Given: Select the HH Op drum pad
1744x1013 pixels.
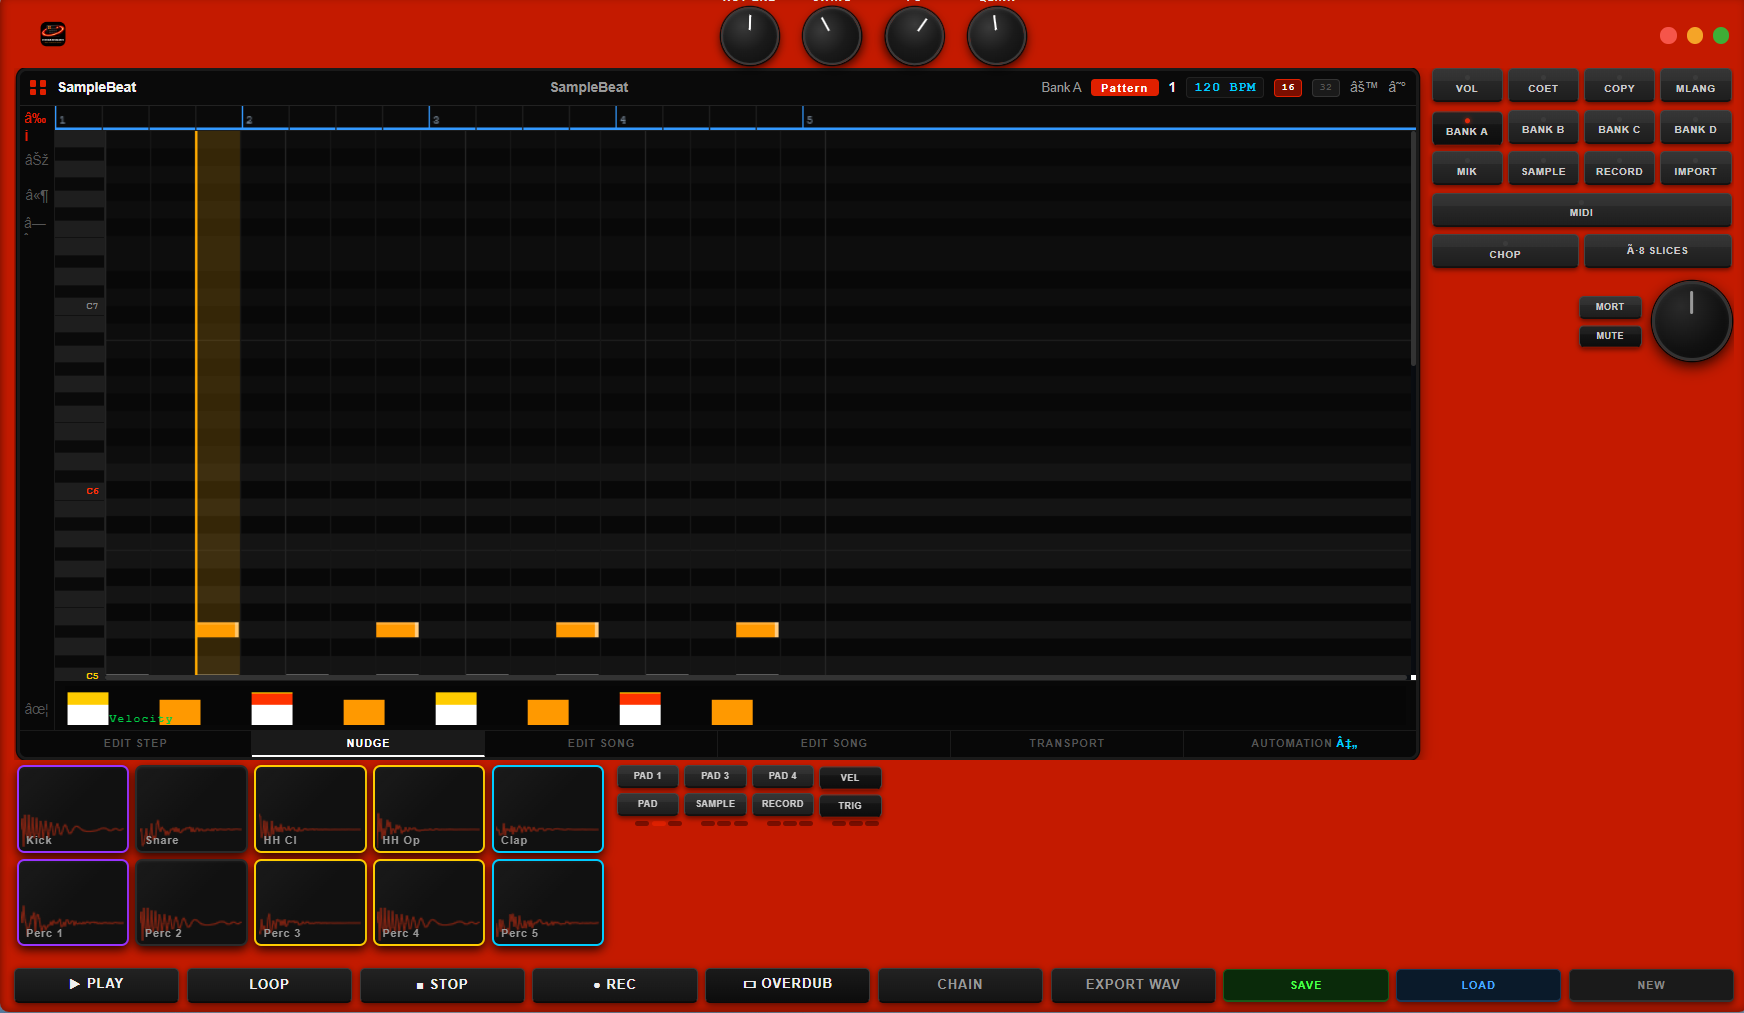Looking at the screenshot, I should [428, 808].
